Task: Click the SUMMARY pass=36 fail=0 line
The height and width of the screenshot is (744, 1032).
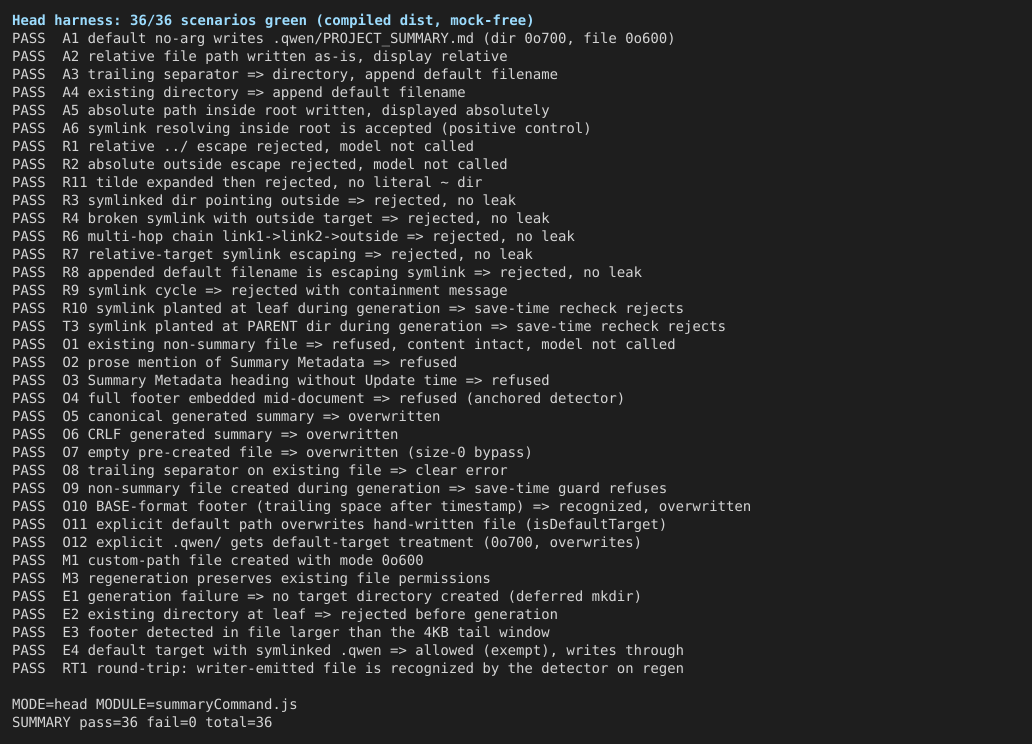Action: point(142,723)
